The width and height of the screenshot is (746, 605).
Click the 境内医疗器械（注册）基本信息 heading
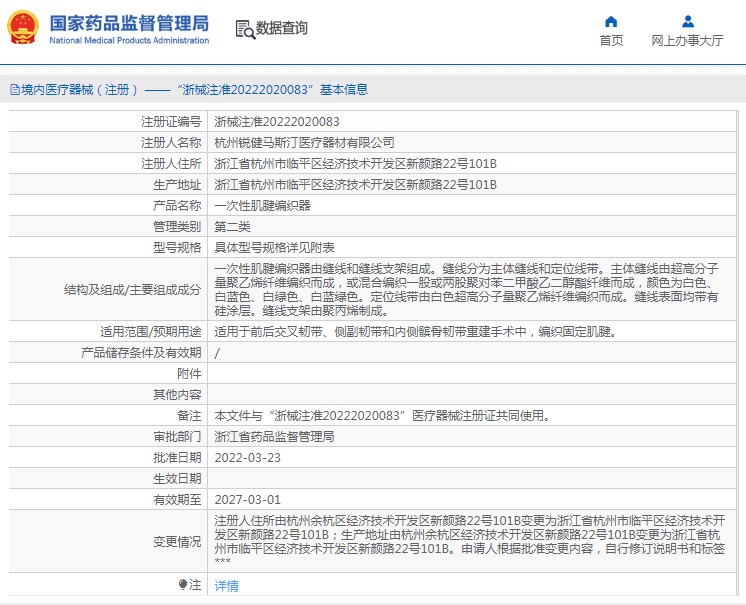194,89
